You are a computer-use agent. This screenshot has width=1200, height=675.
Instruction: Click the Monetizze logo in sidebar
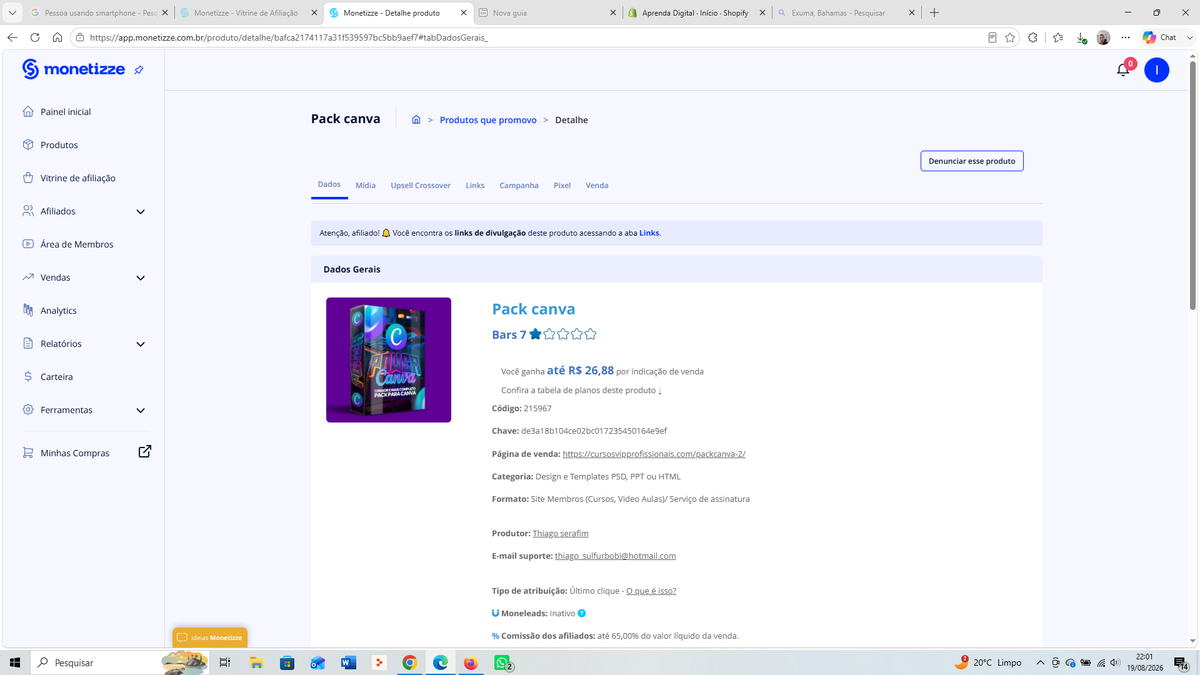[75, 69]
